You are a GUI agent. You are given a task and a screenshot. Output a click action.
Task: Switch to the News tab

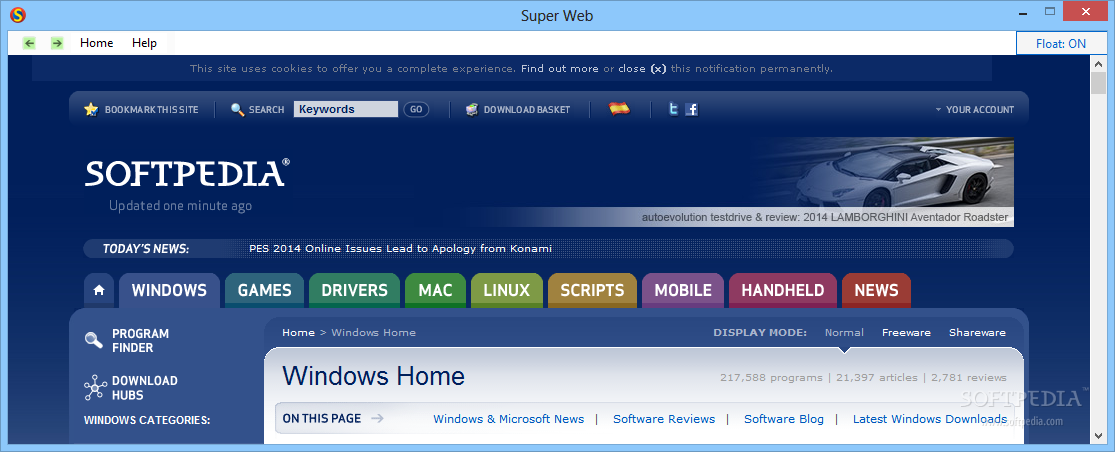[876, 290]
